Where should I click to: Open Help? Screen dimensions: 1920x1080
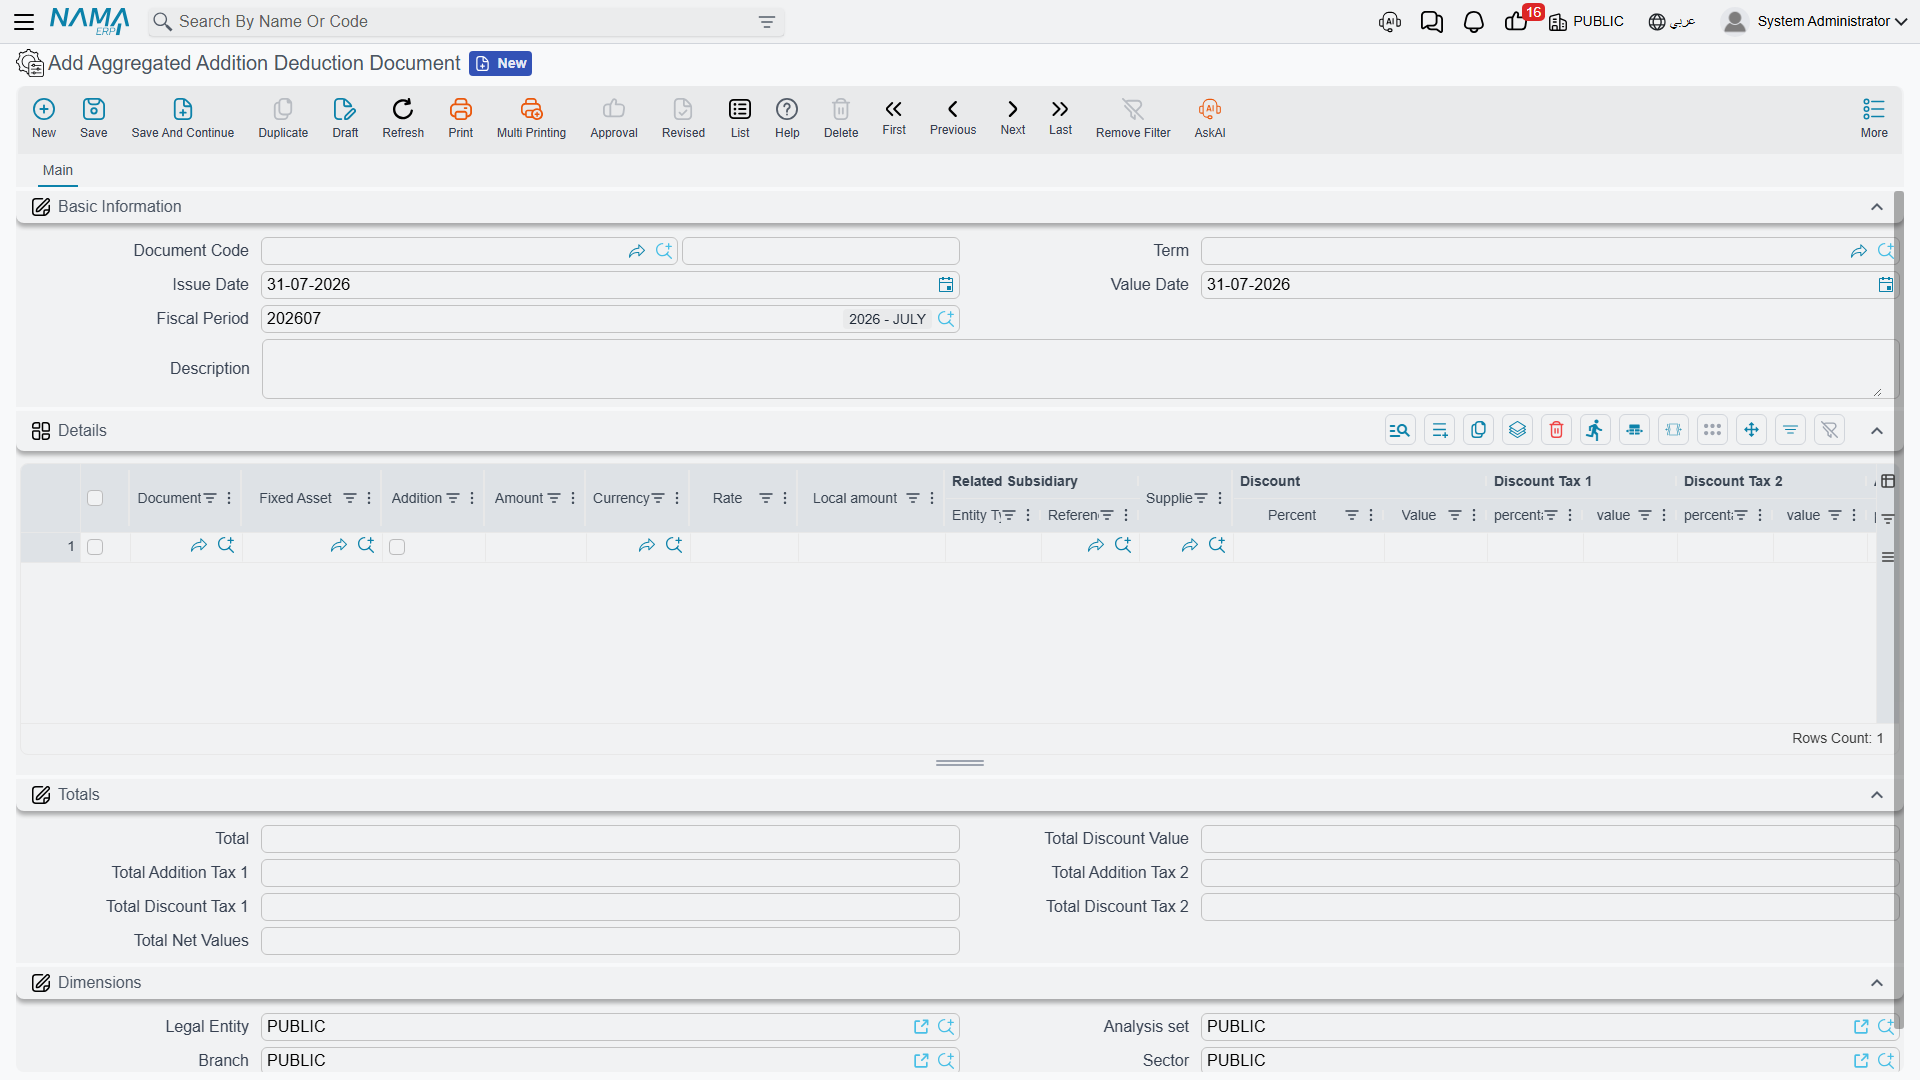click(787, 118)
